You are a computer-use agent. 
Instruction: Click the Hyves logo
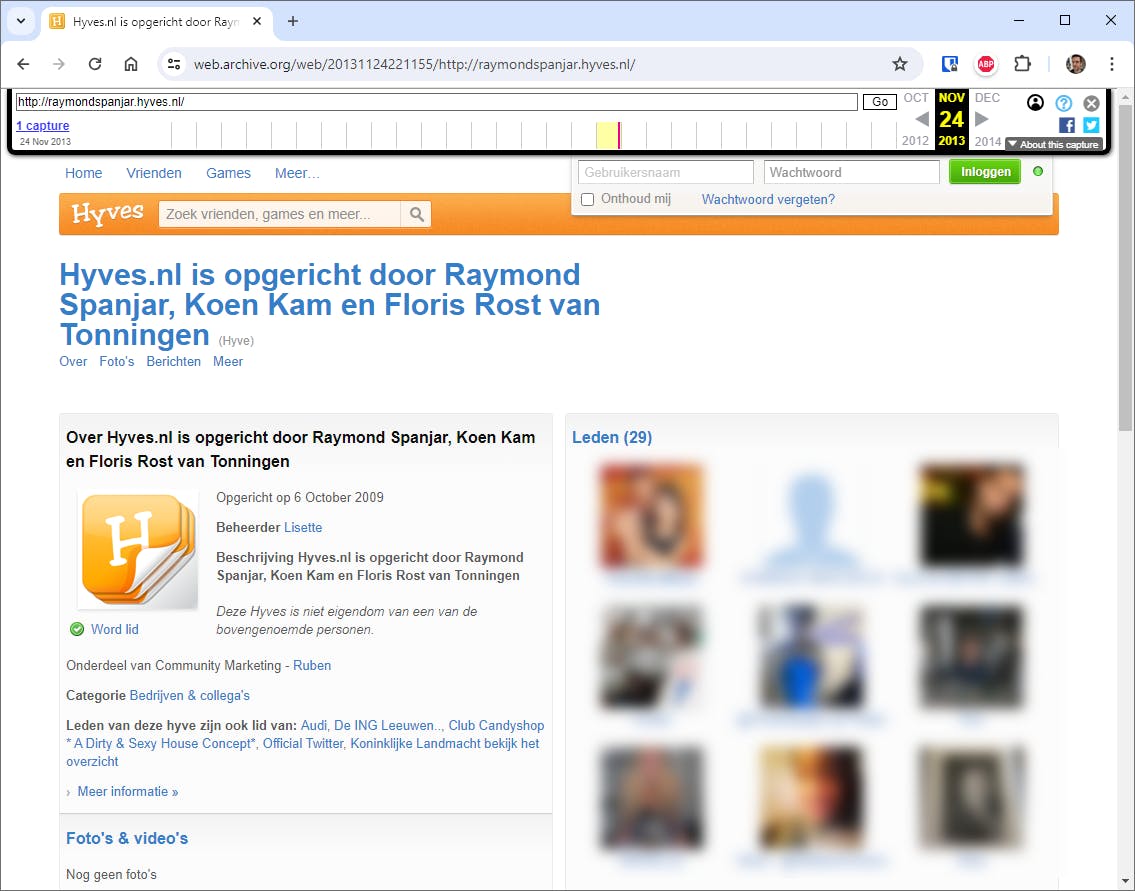point(107,214)
